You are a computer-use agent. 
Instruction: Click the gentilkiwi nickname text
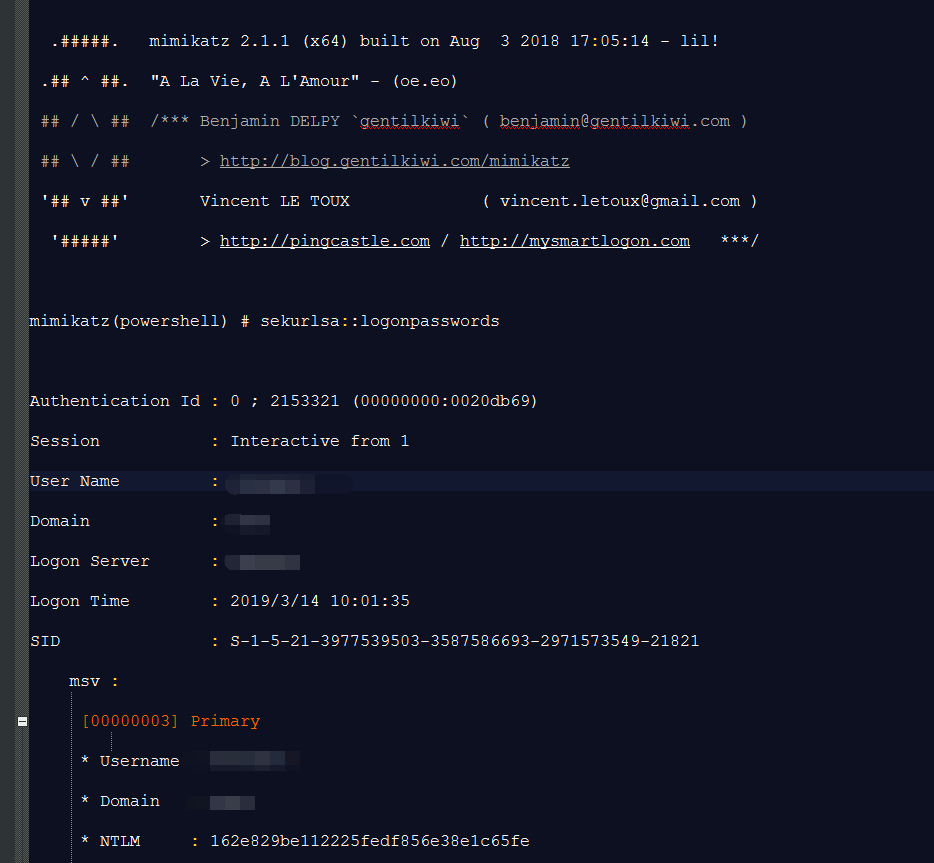(x=410, y=121)
